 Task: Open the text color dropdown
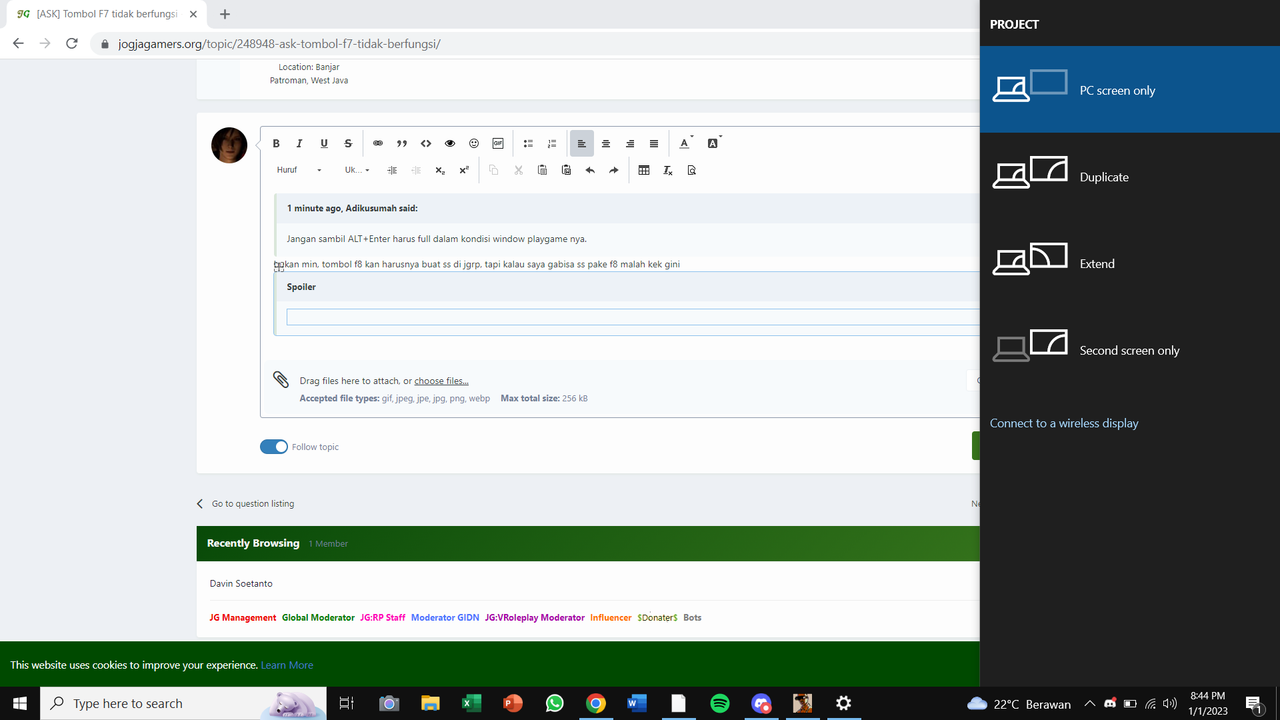pos(685,144)
